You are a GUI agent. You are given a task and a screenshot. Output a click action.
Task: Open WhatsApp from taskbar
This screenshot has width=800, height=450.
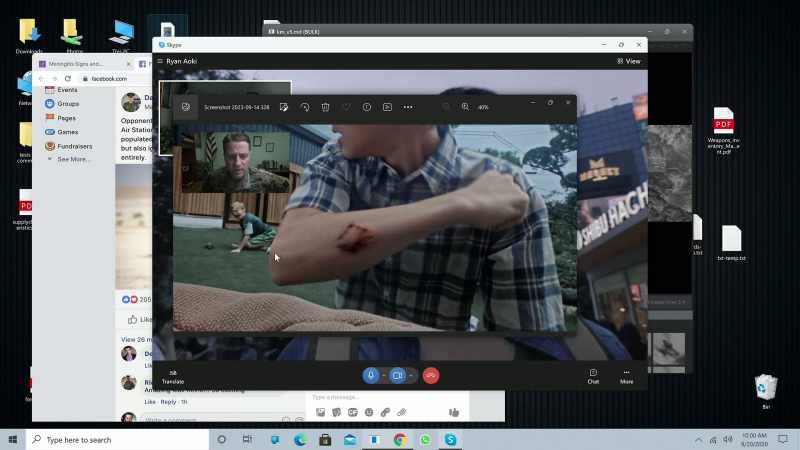[x=425, y=439]
